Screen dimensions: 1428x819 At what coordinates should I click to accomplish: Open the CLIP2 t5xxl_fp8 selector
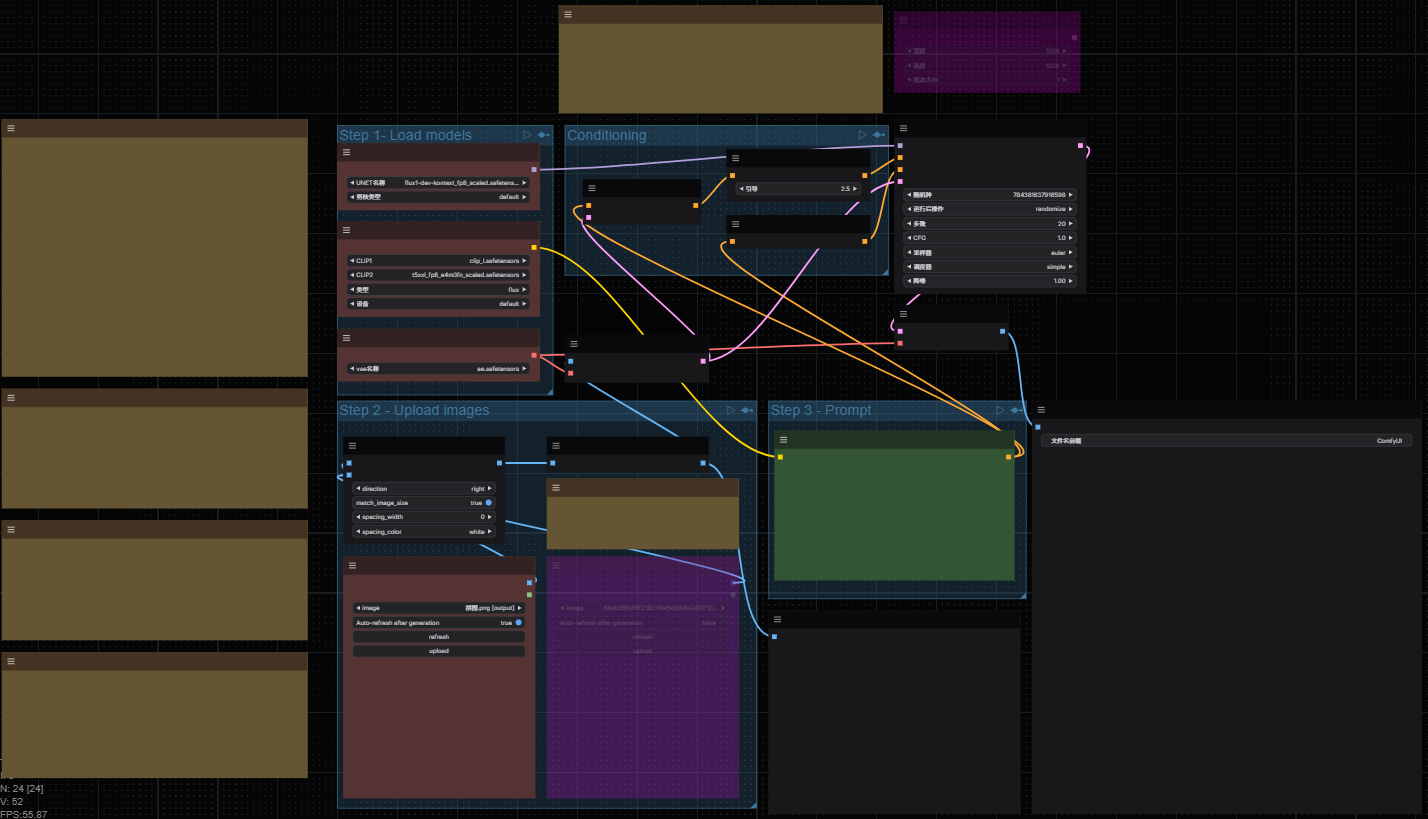439,274
